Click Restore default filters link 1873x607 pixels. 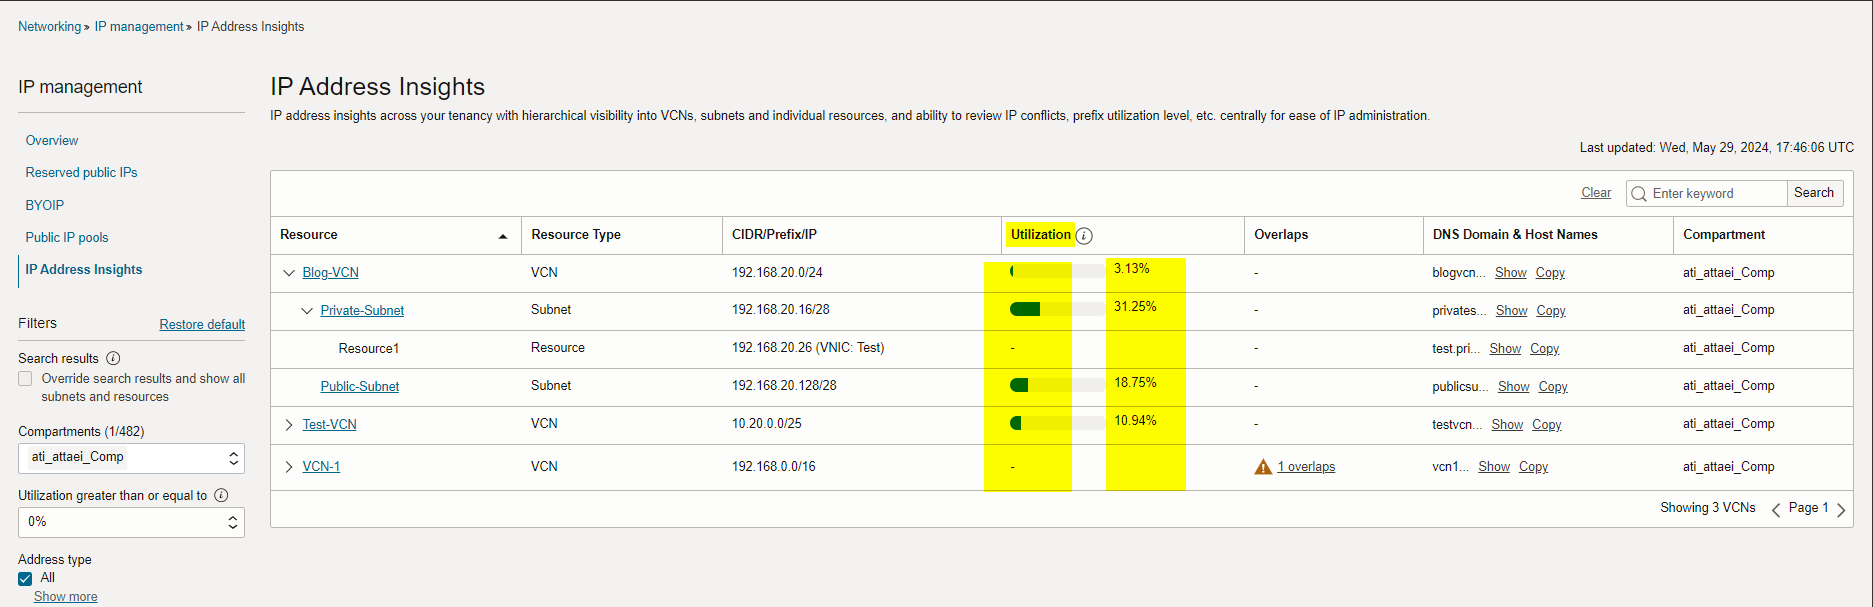[202, 325]
